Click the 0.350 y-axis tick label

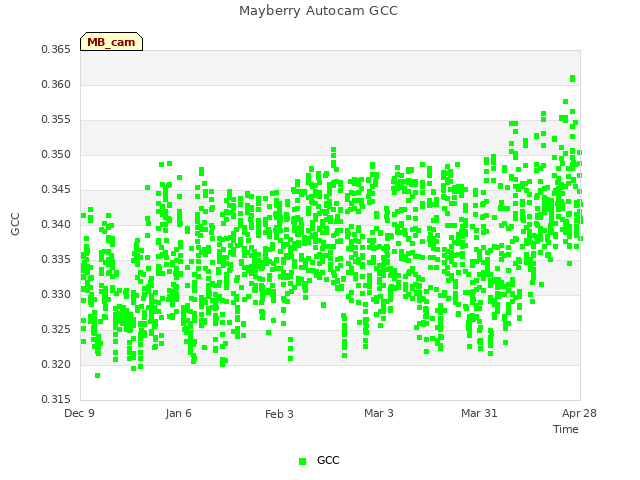pyautogui.click(x=56, y=155)
